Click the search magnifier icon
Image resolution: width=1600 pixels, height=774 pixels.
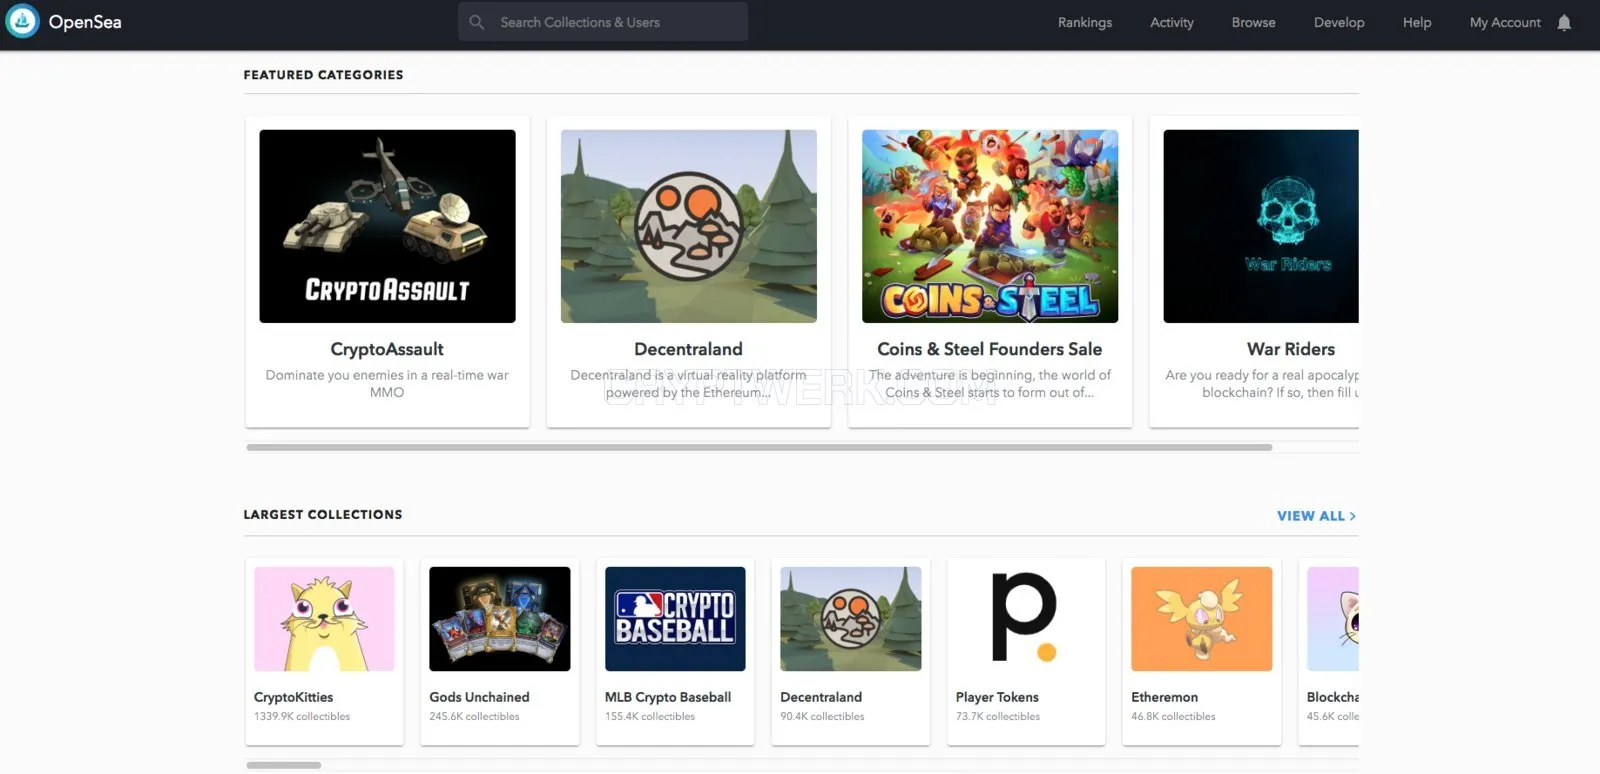tap(477, 22)
